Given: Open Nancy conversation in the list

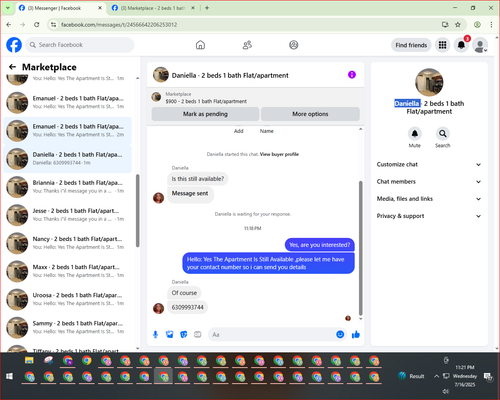Looking at the screenshot, I should point(68,243).
